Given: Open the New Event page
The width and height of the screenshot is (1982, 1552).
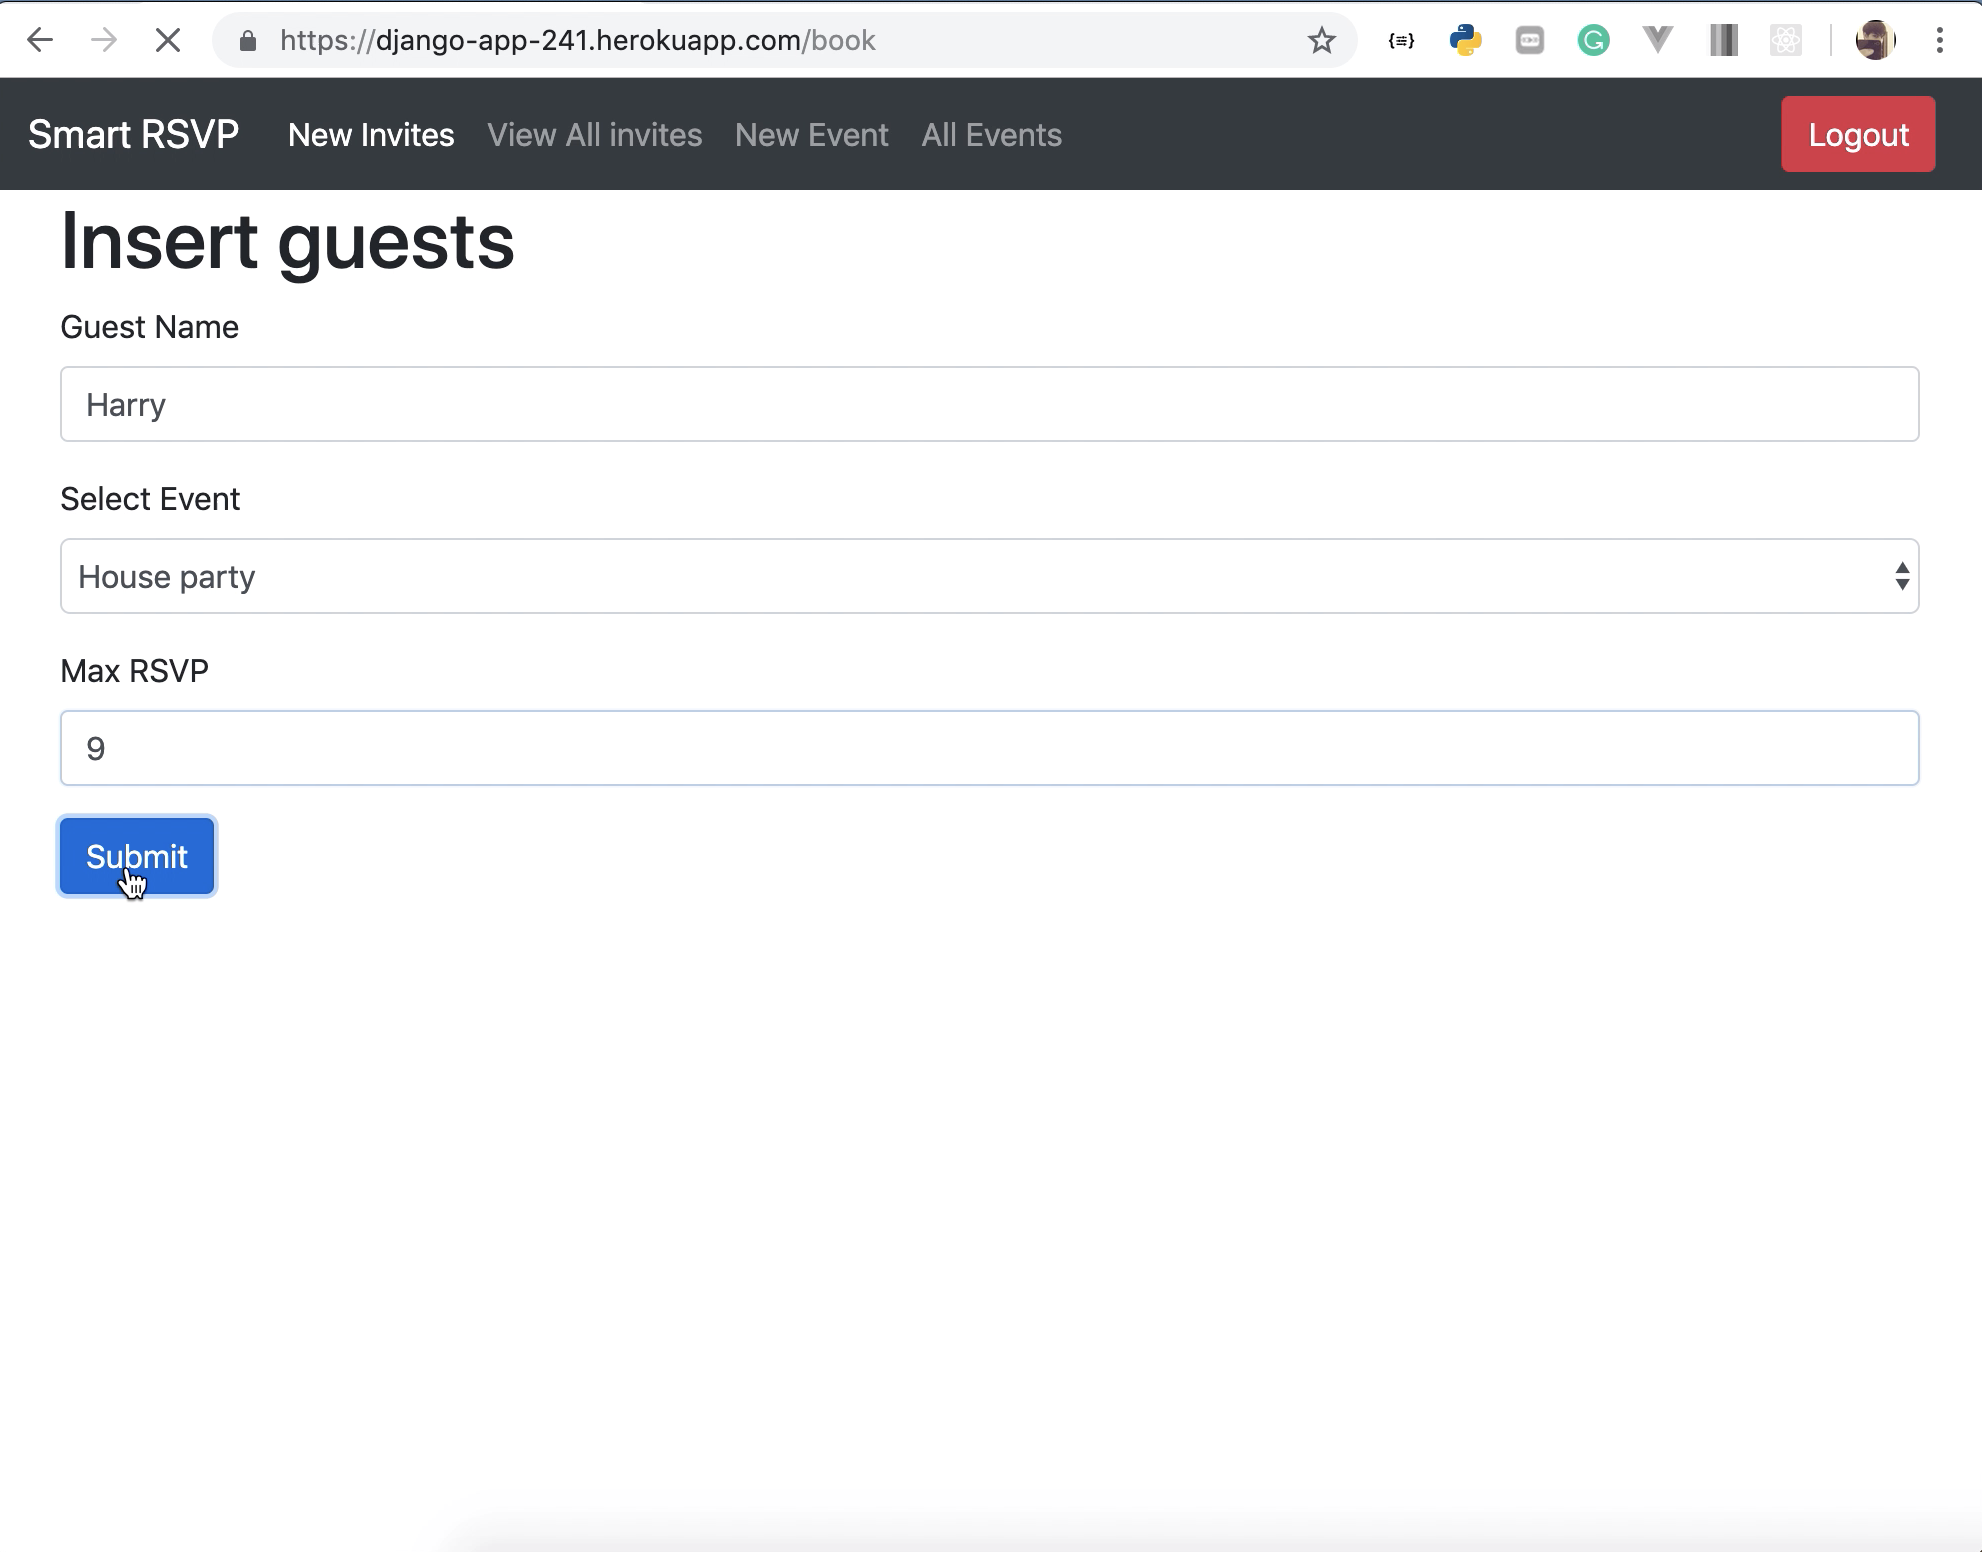Looking at the screenshot, I should click(x=811, y=135).
